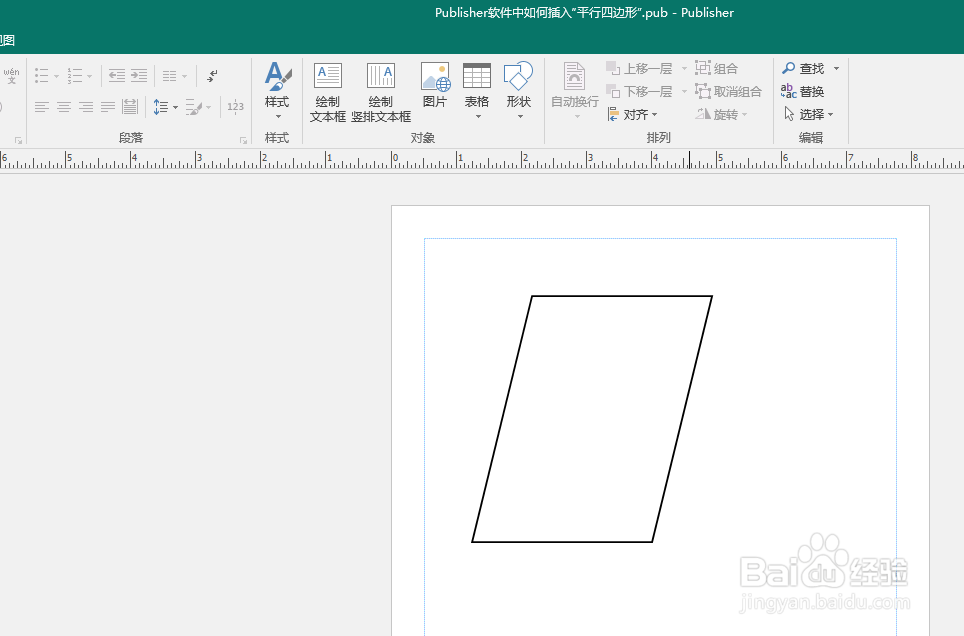Image resolution: width=964 pixels, height=636 pixels.
Task: Click 下移一层 send backward
Action: [639, 92]
